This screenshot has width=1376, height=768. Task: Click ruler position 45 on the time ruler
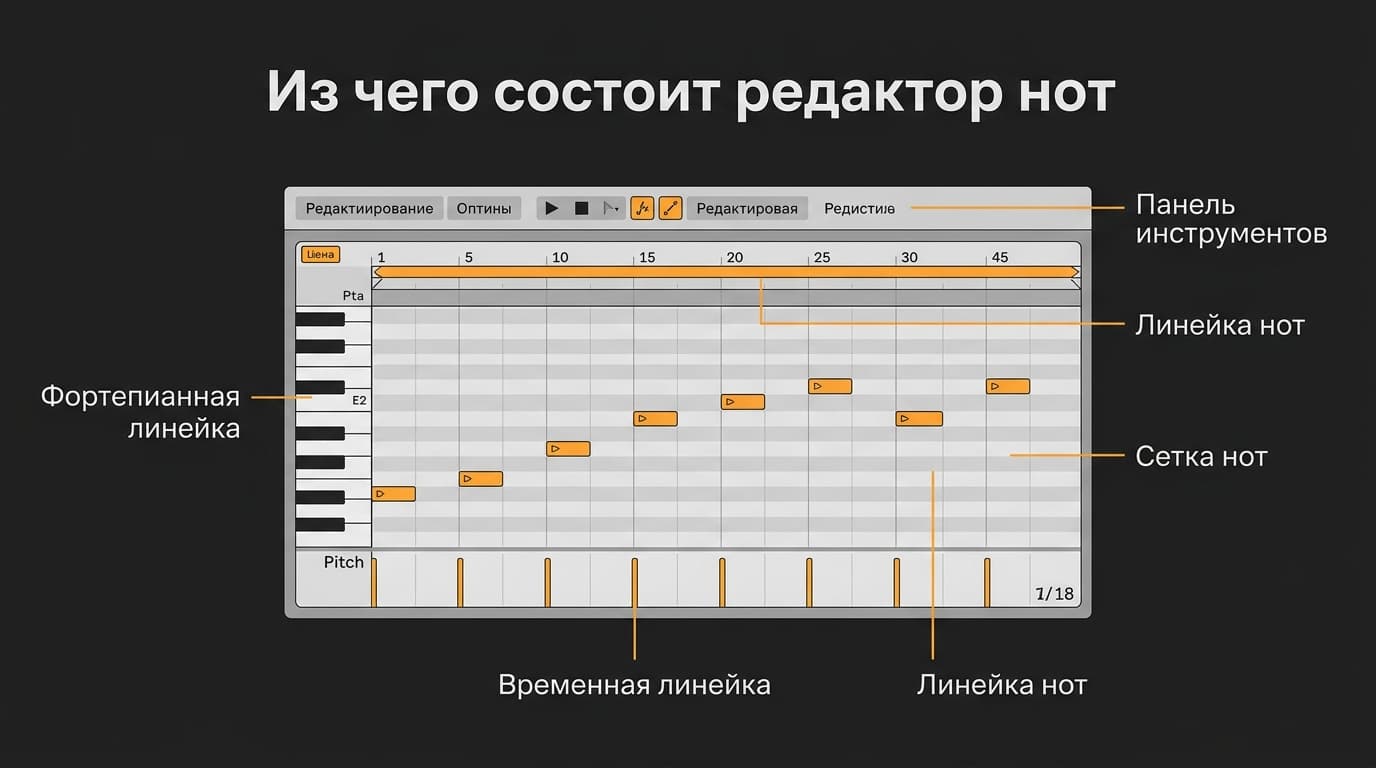(x=1000, y=258)
